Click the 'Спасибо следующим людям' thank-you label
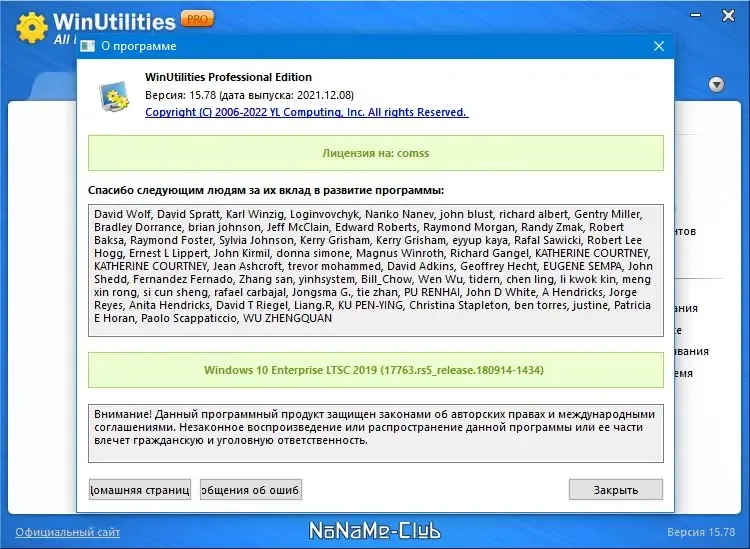The width and height of the screenshot is (750, 549). tap(266, 190)
